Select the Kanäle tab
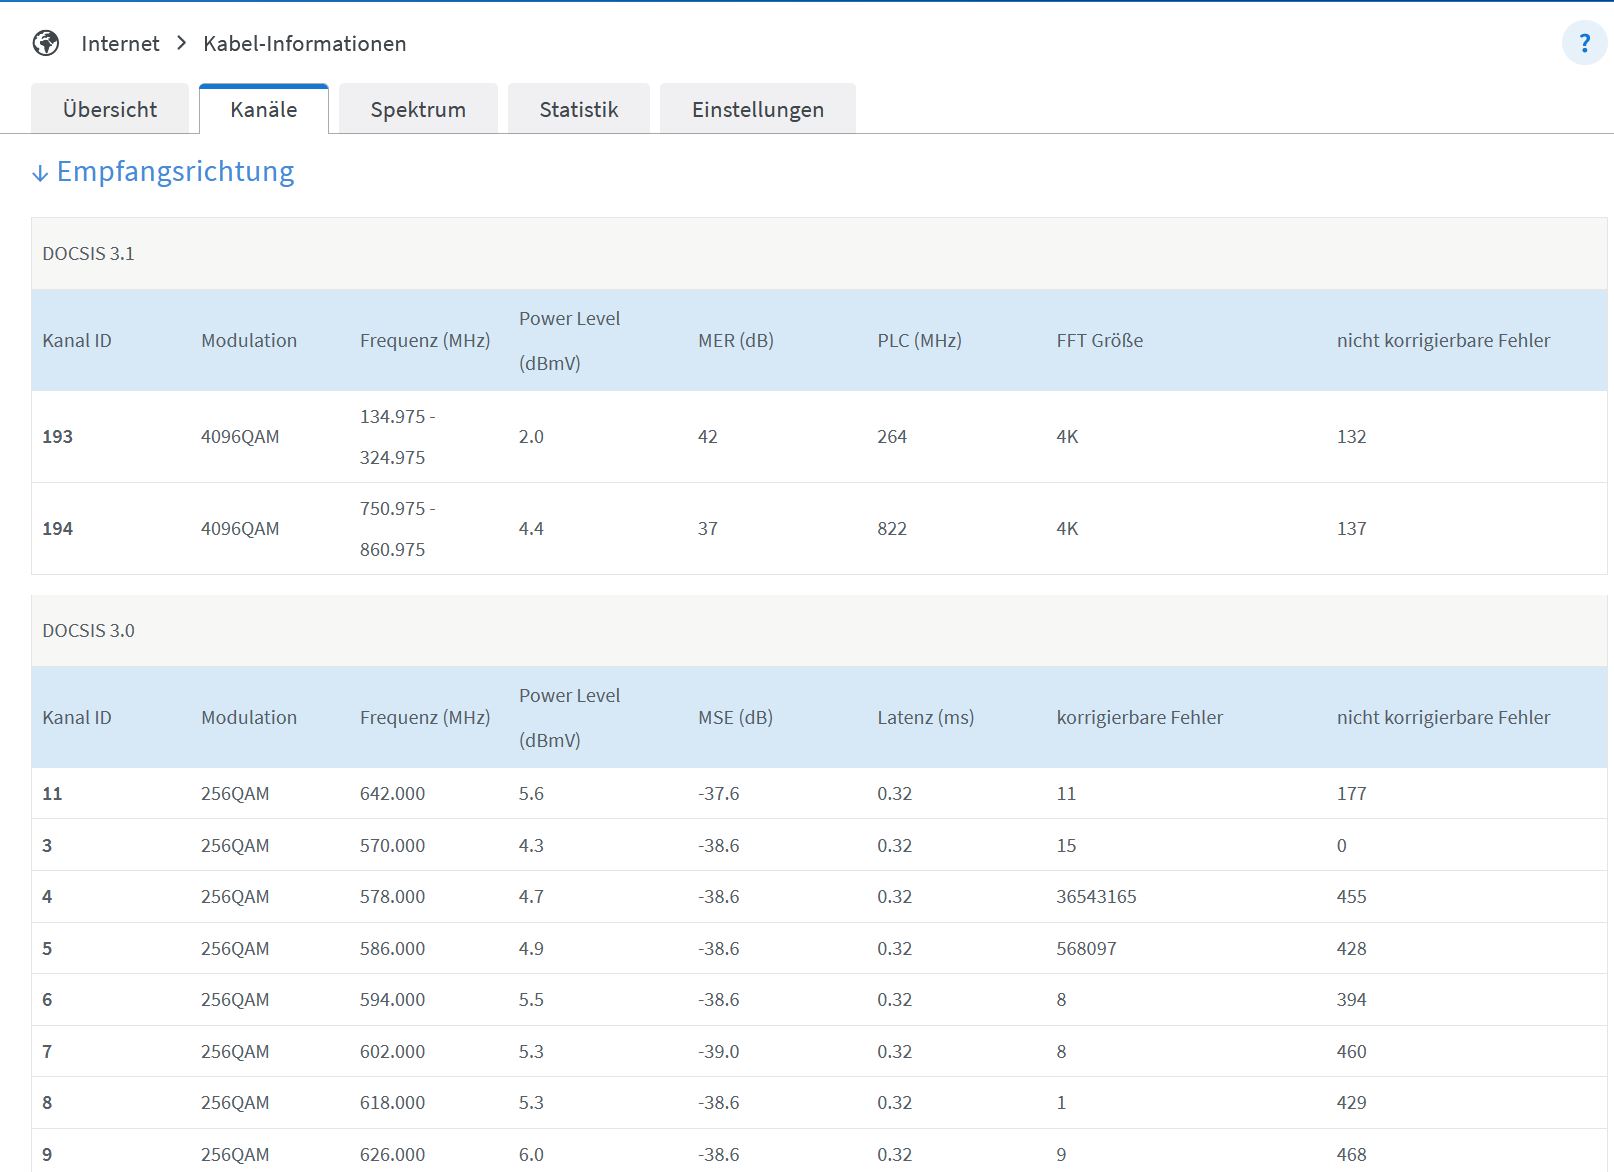This screenshot has width=1614, height=1172. pyautogui.click(x=264, y=109)
